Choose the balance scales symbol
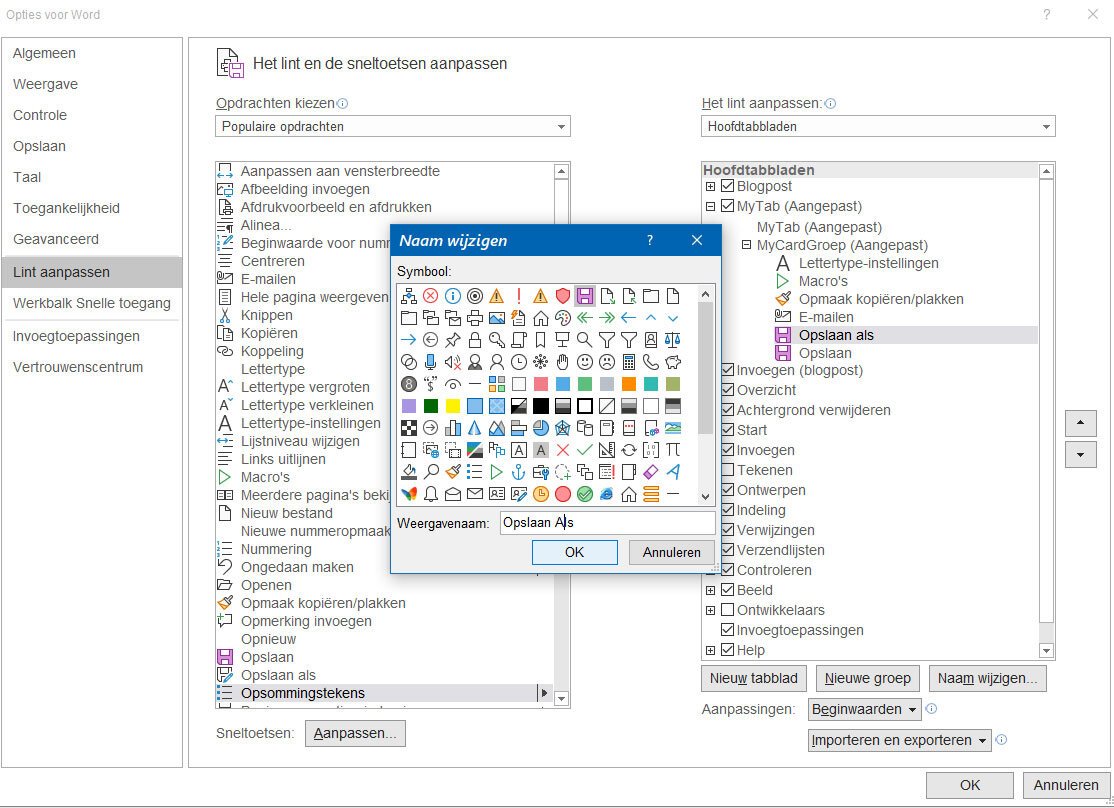The image size is (1114, 808). [673, 340]
